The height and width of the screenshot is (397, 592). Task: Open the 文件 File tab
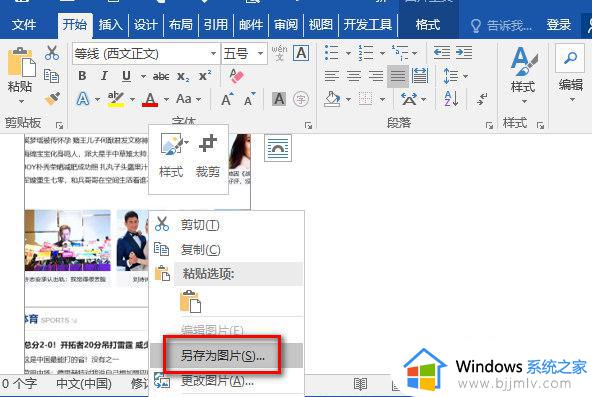click(24, 25)
